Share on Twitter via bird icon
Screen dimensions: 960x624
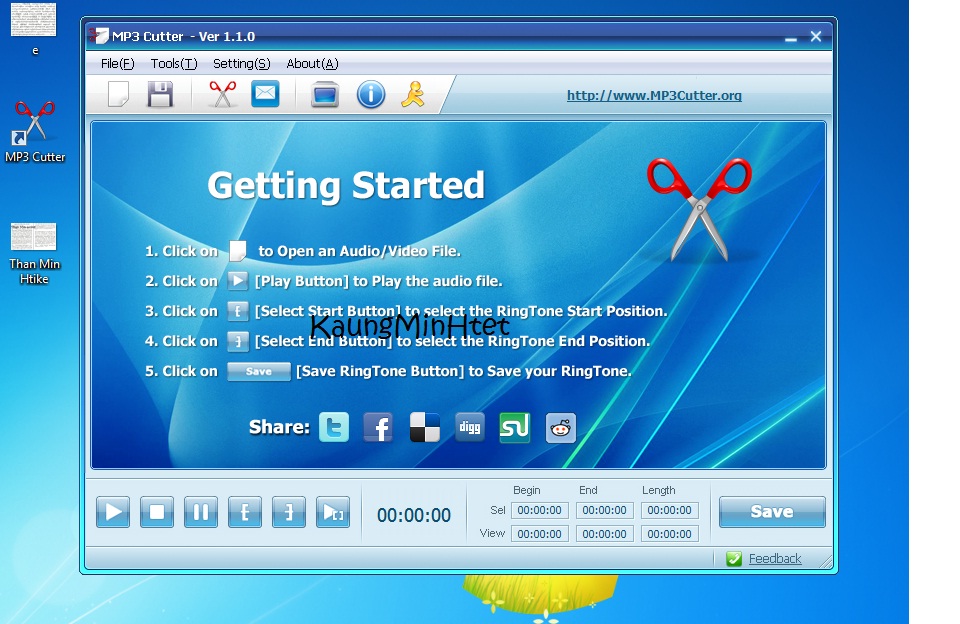tap(334, 427)
